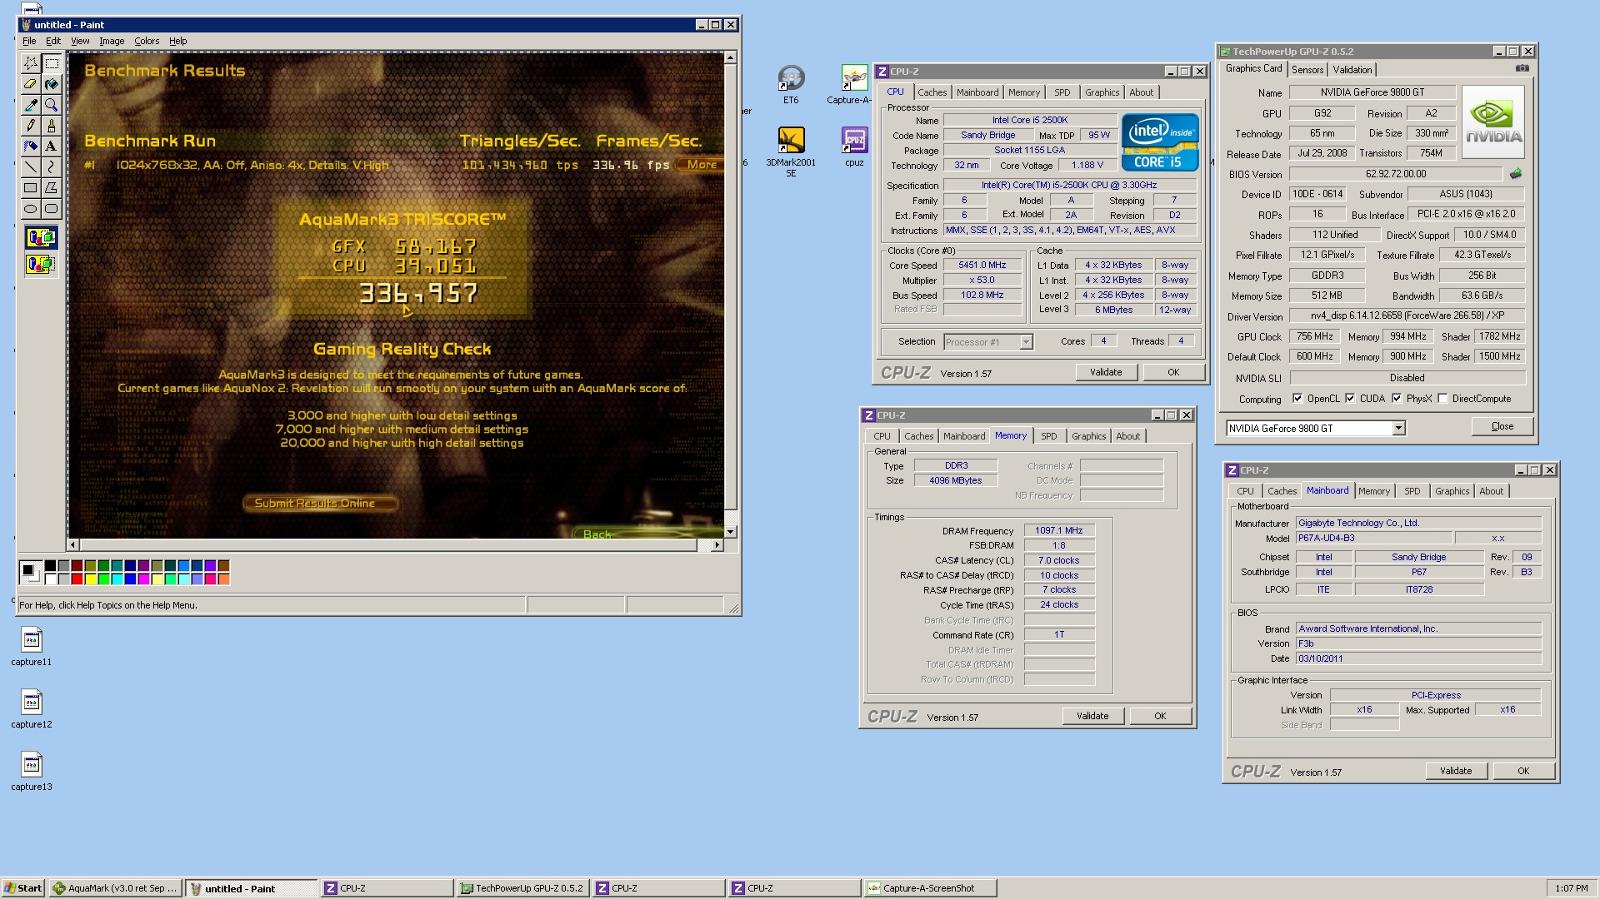Switch to the Validation tab in GPU-Z
The width and height of the screenshot is (1600, 899).
[x=1352, y=70]
